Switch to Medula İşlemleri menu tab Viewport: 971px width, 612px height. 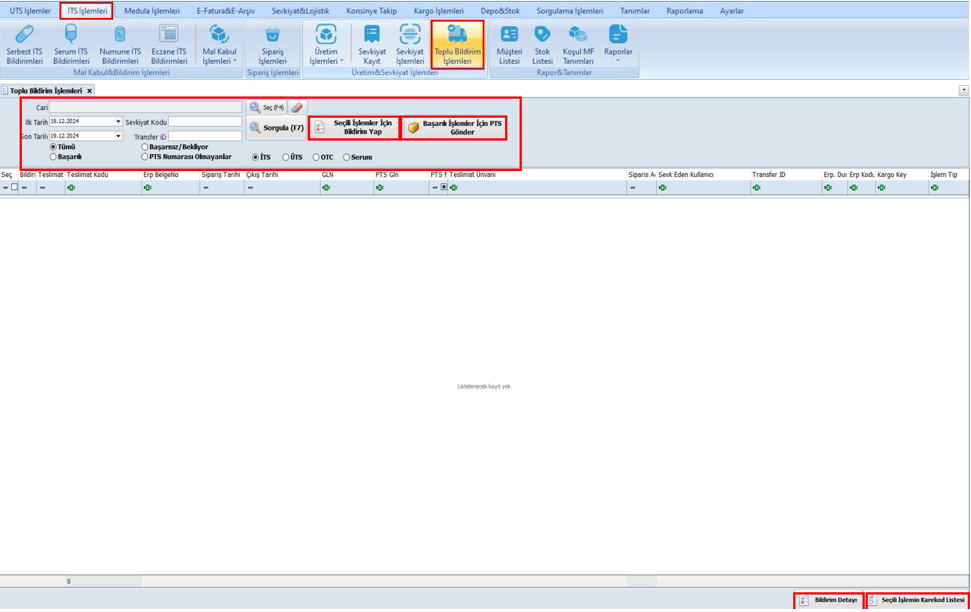point(152,11)
